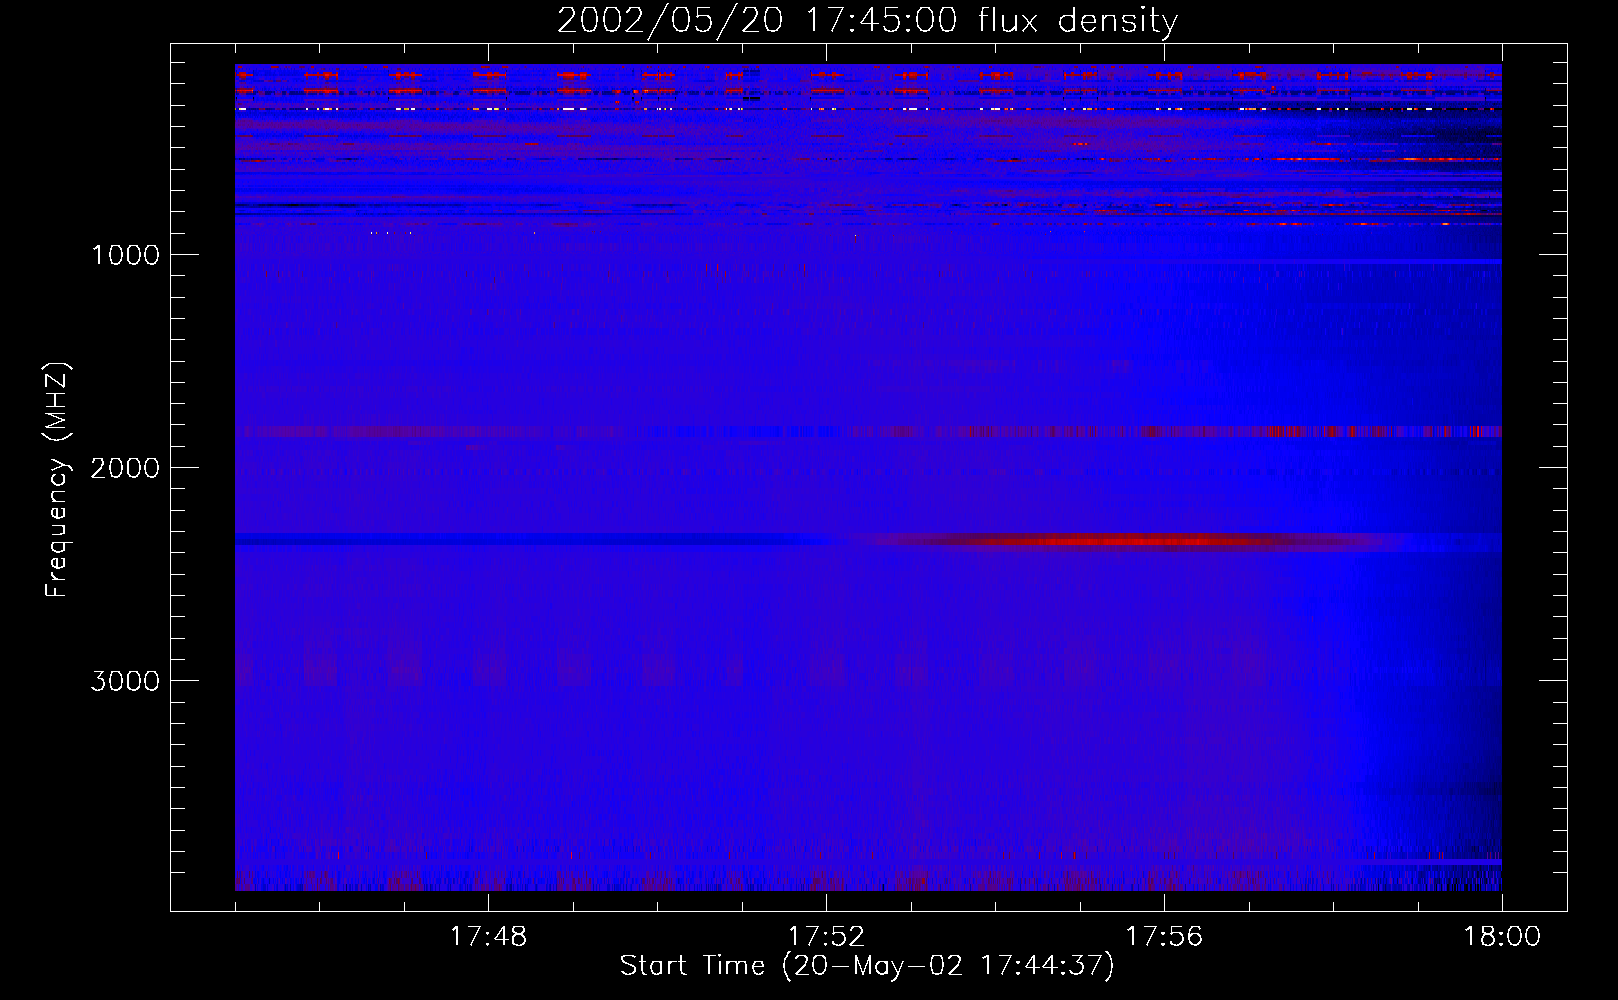Click the 2000 frequency tick label
1618x1000 pixels.
point(125,468)
